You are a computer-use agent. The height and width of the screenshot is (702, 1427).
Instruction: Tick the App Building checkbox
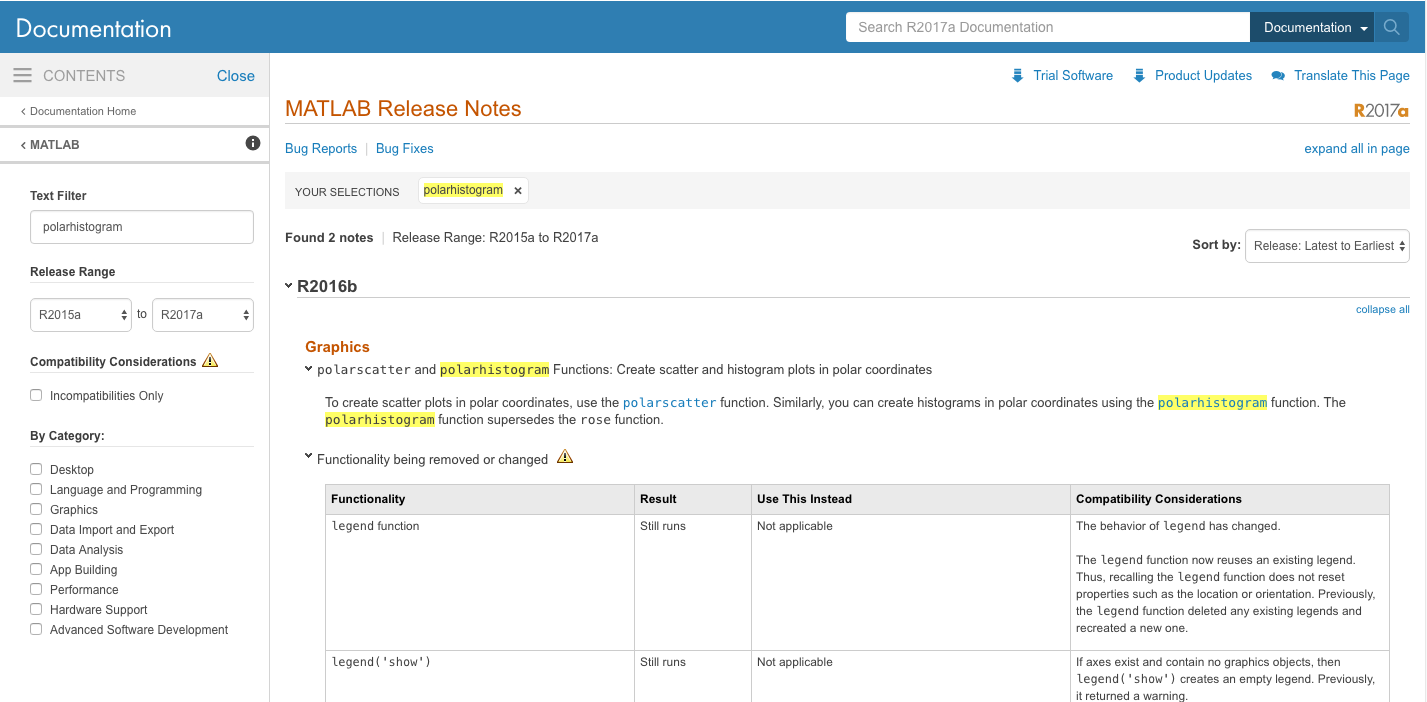(x=36, y=569)
